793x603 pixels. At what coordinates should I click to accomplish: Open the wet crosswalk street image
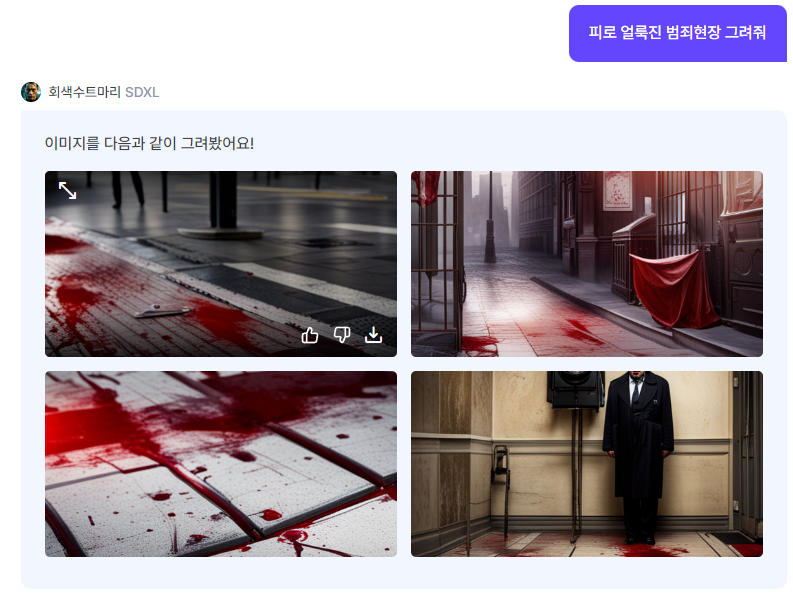click(221, 264)
